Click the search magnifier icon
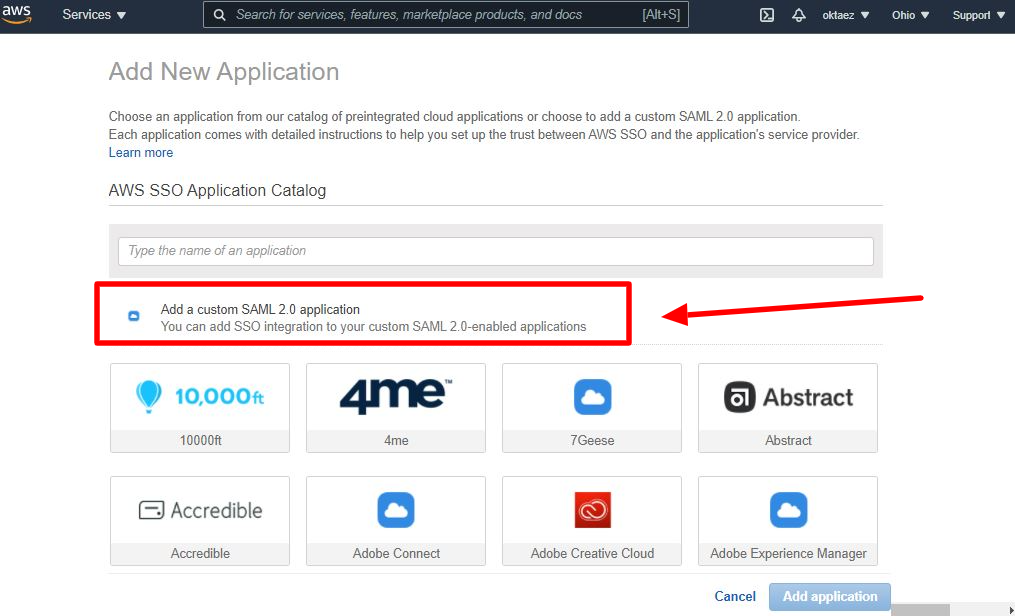 coord(219,15)
